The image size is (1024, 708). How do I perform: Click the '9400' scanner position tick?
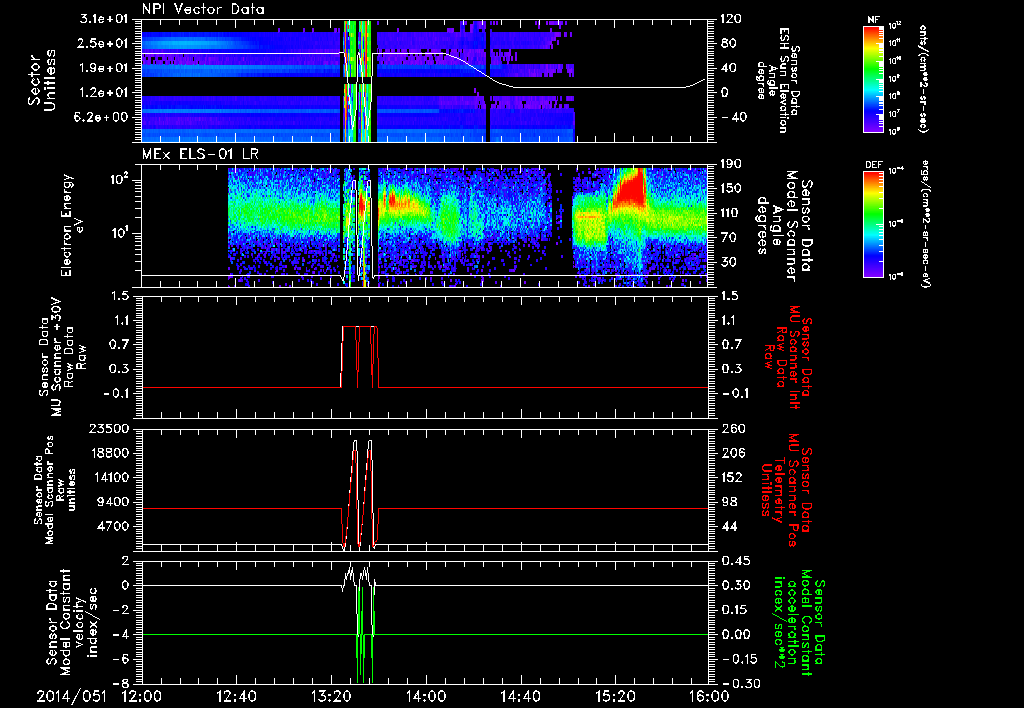click(113, 502)
